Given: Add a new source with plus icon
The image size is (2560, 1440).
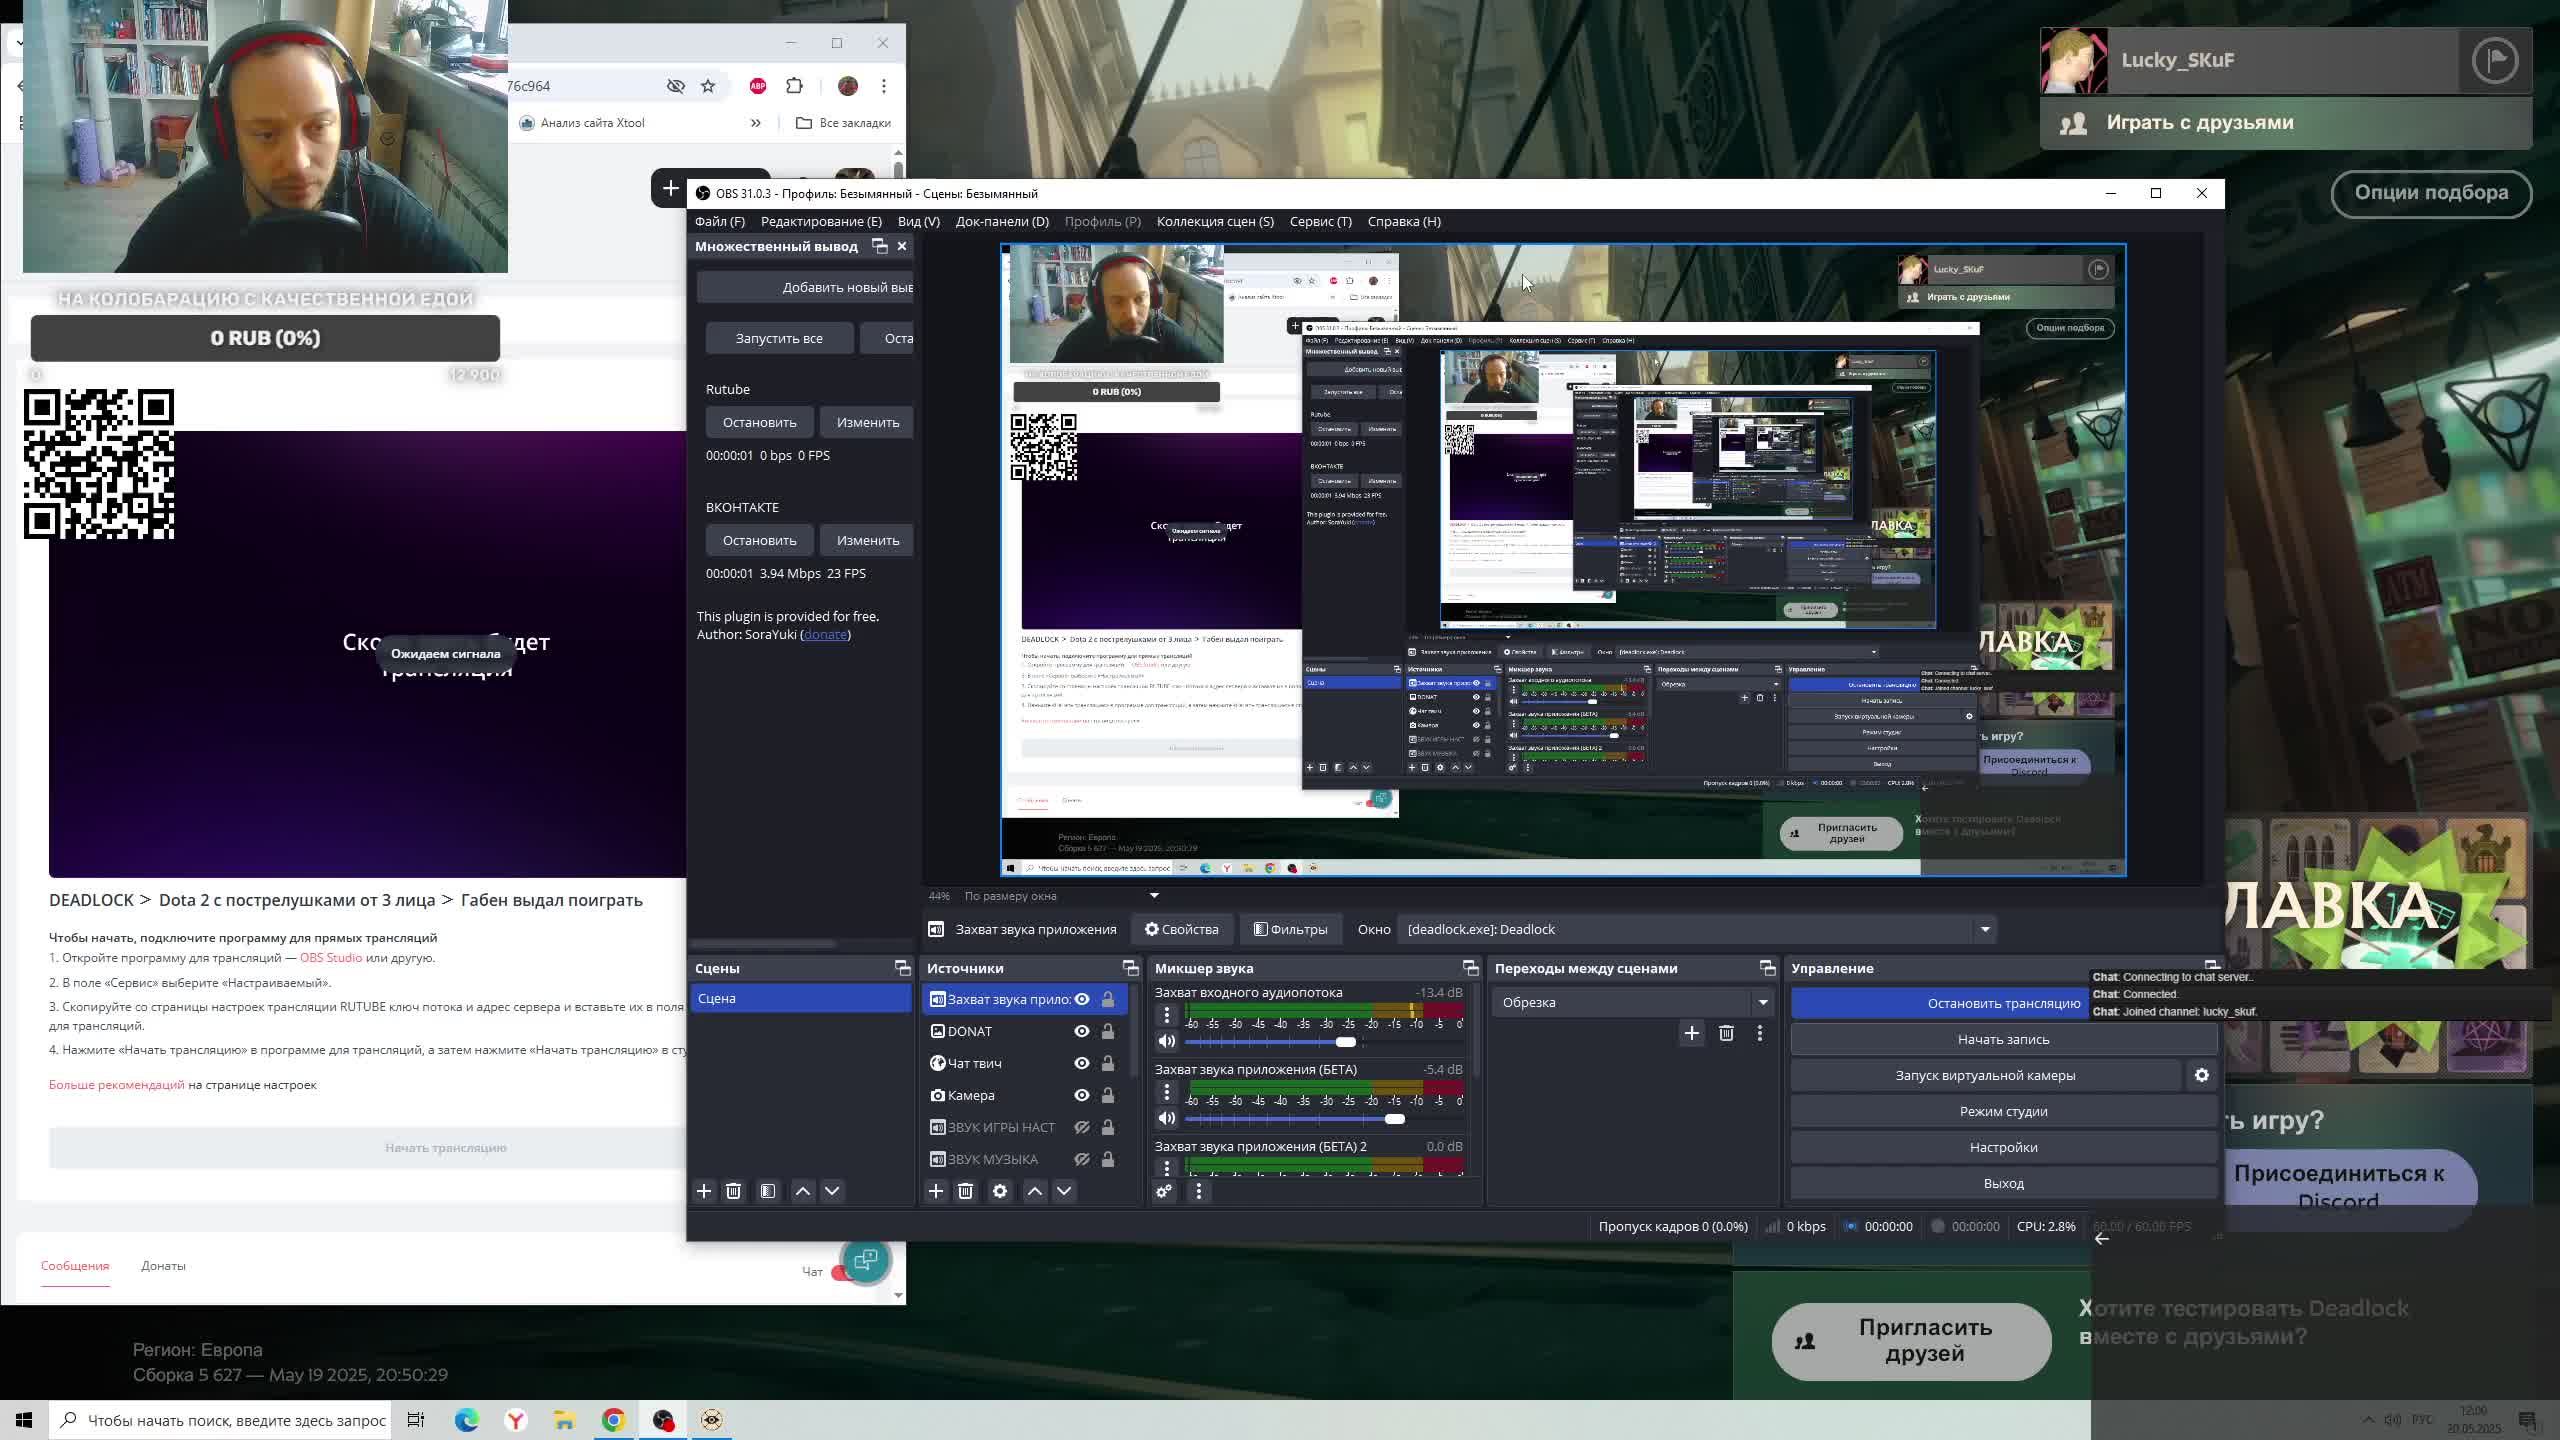Looking at the screenshot, I should click(x=936, y=1191).
